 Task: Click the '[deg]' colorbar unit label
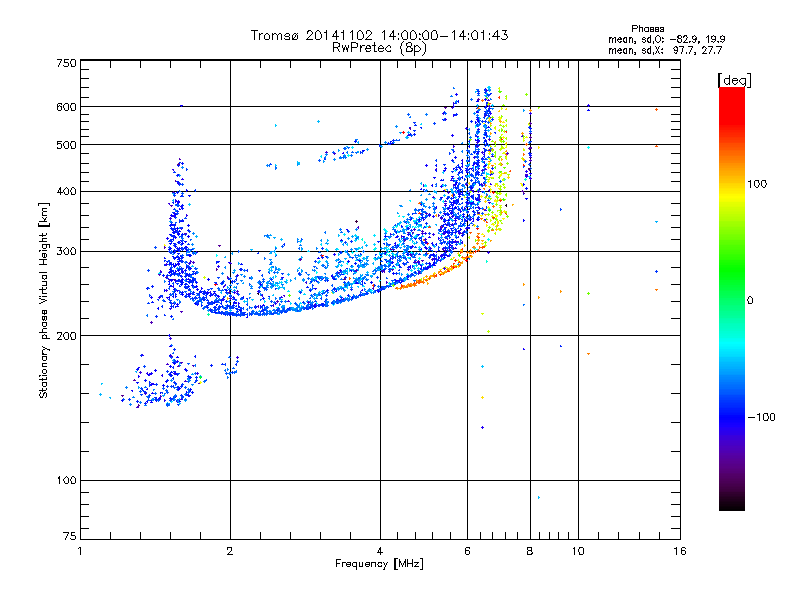click(x=734, y=80)
